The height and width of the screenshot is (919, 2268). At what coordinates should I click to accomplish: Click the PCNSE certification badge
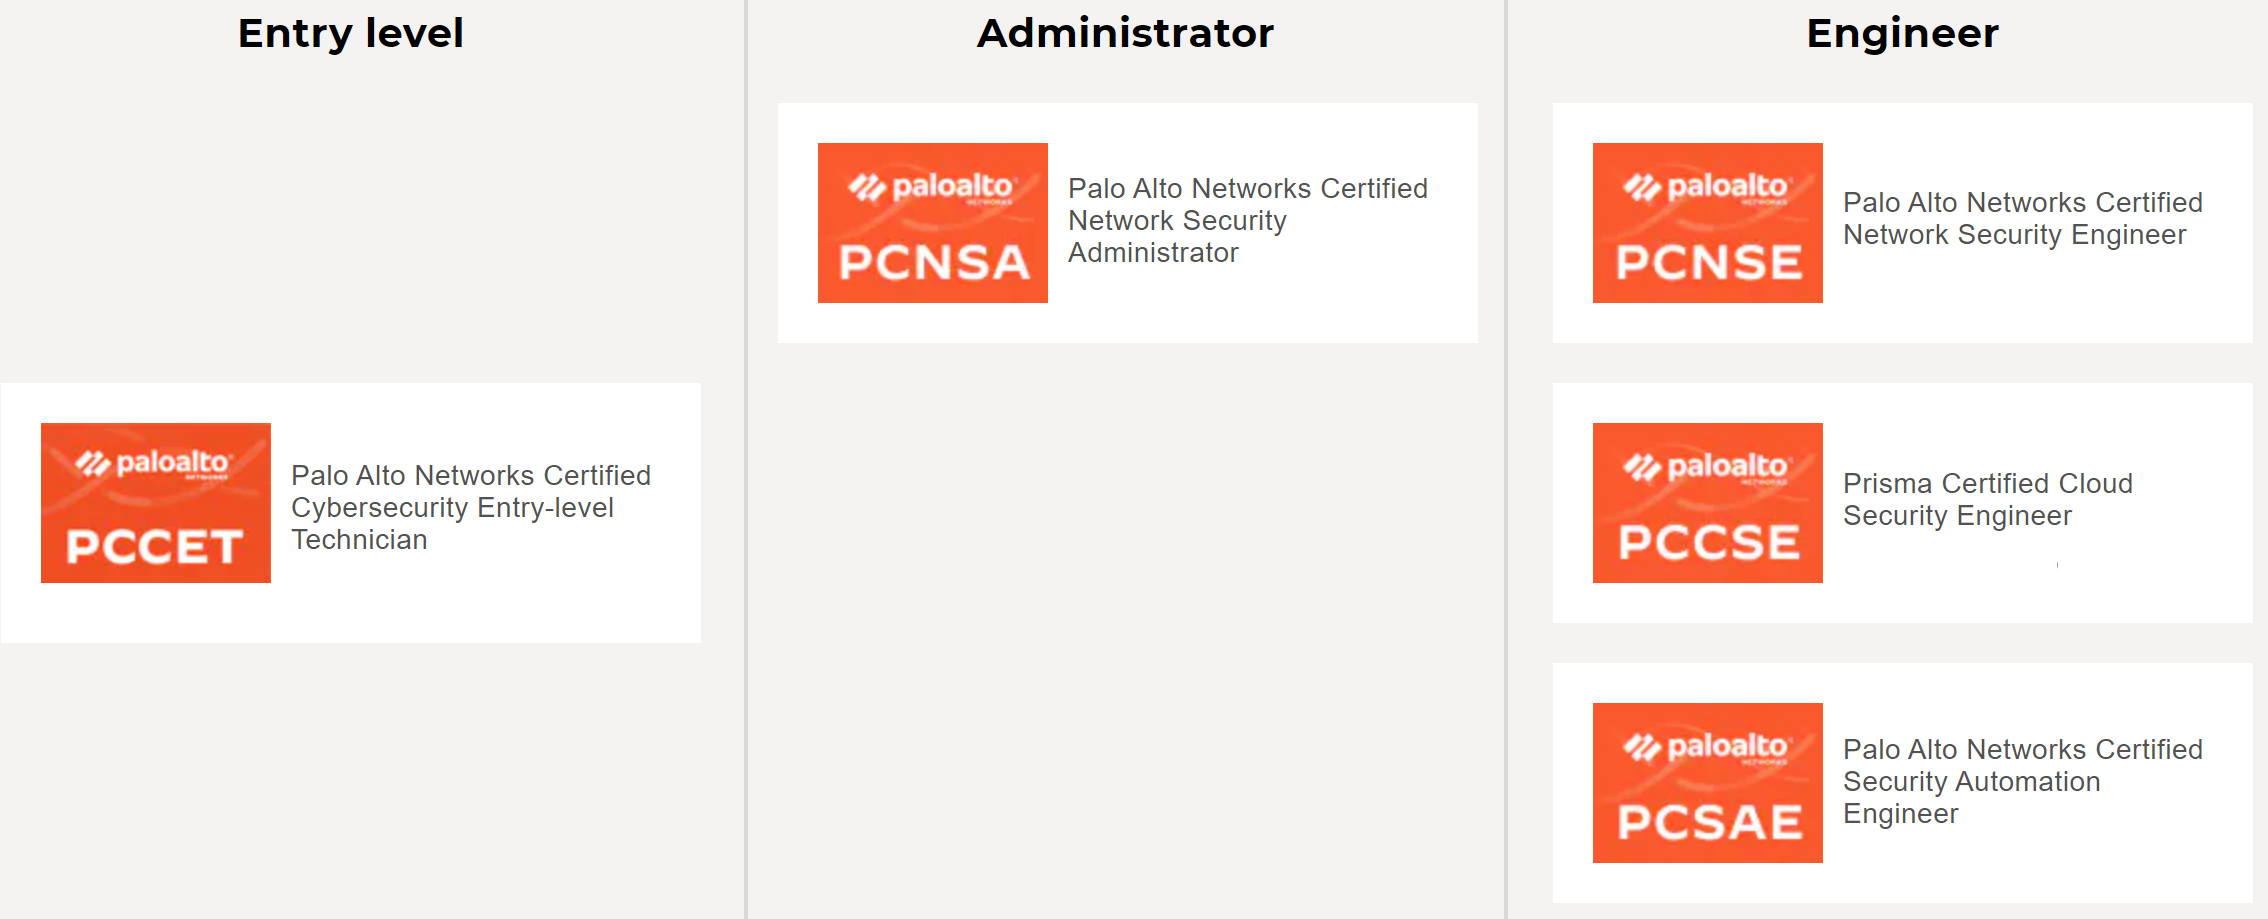coord(1707,223)
